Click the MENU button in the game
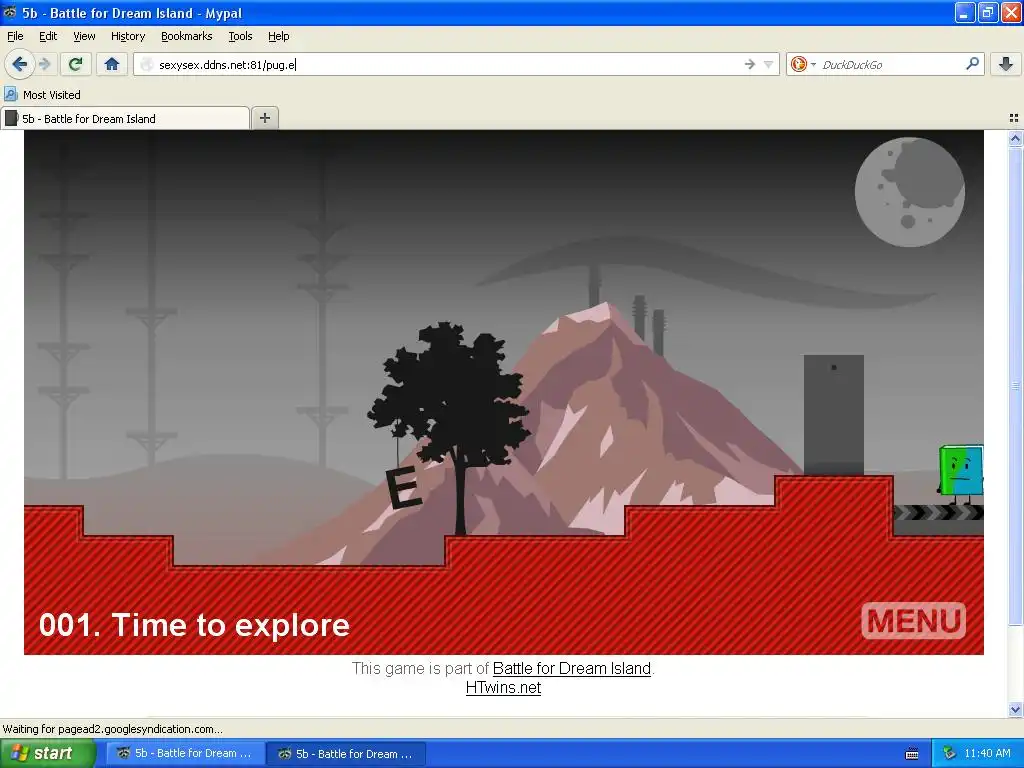1024x768 pixels. [914, 620]
